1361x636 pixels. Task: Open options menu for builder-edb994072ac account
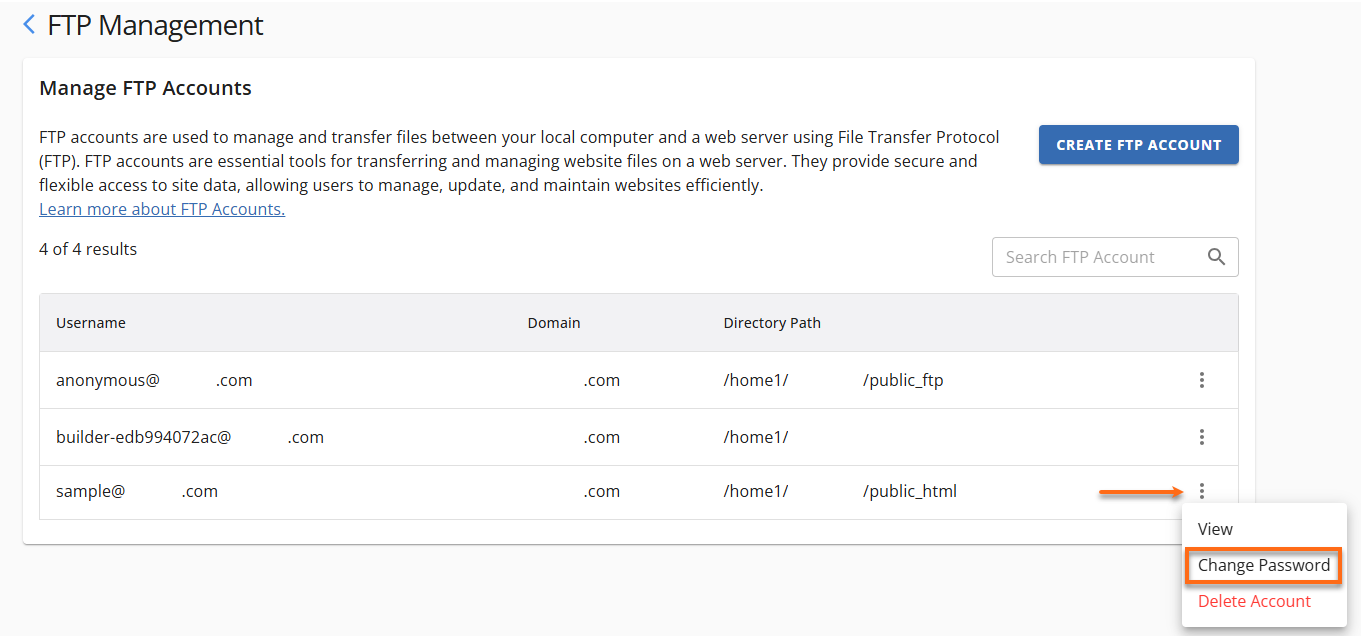pyautogui.click(x=1202, y=437)
